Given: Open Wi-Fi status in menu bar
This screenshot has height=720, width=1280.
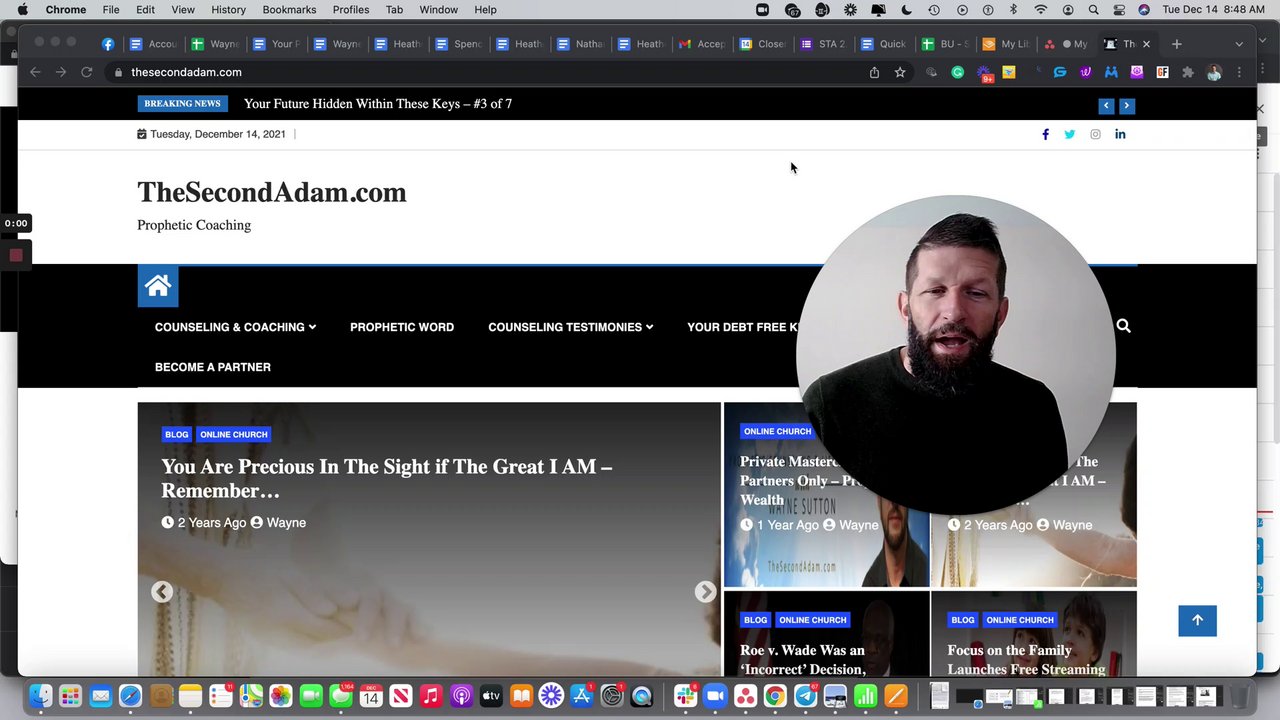Looking at the screenshot, I should click(x=1041, y=10).
